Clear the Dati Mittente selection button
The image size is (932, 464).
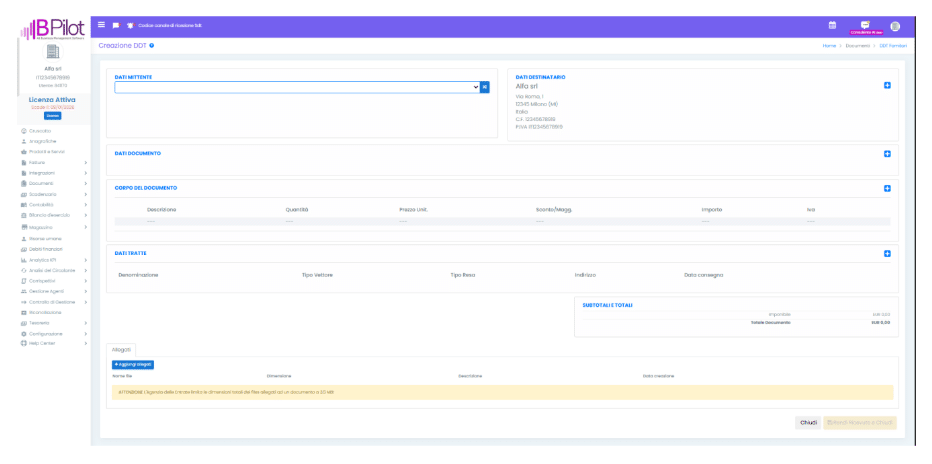pyautogui.click(x=485, y=87)
